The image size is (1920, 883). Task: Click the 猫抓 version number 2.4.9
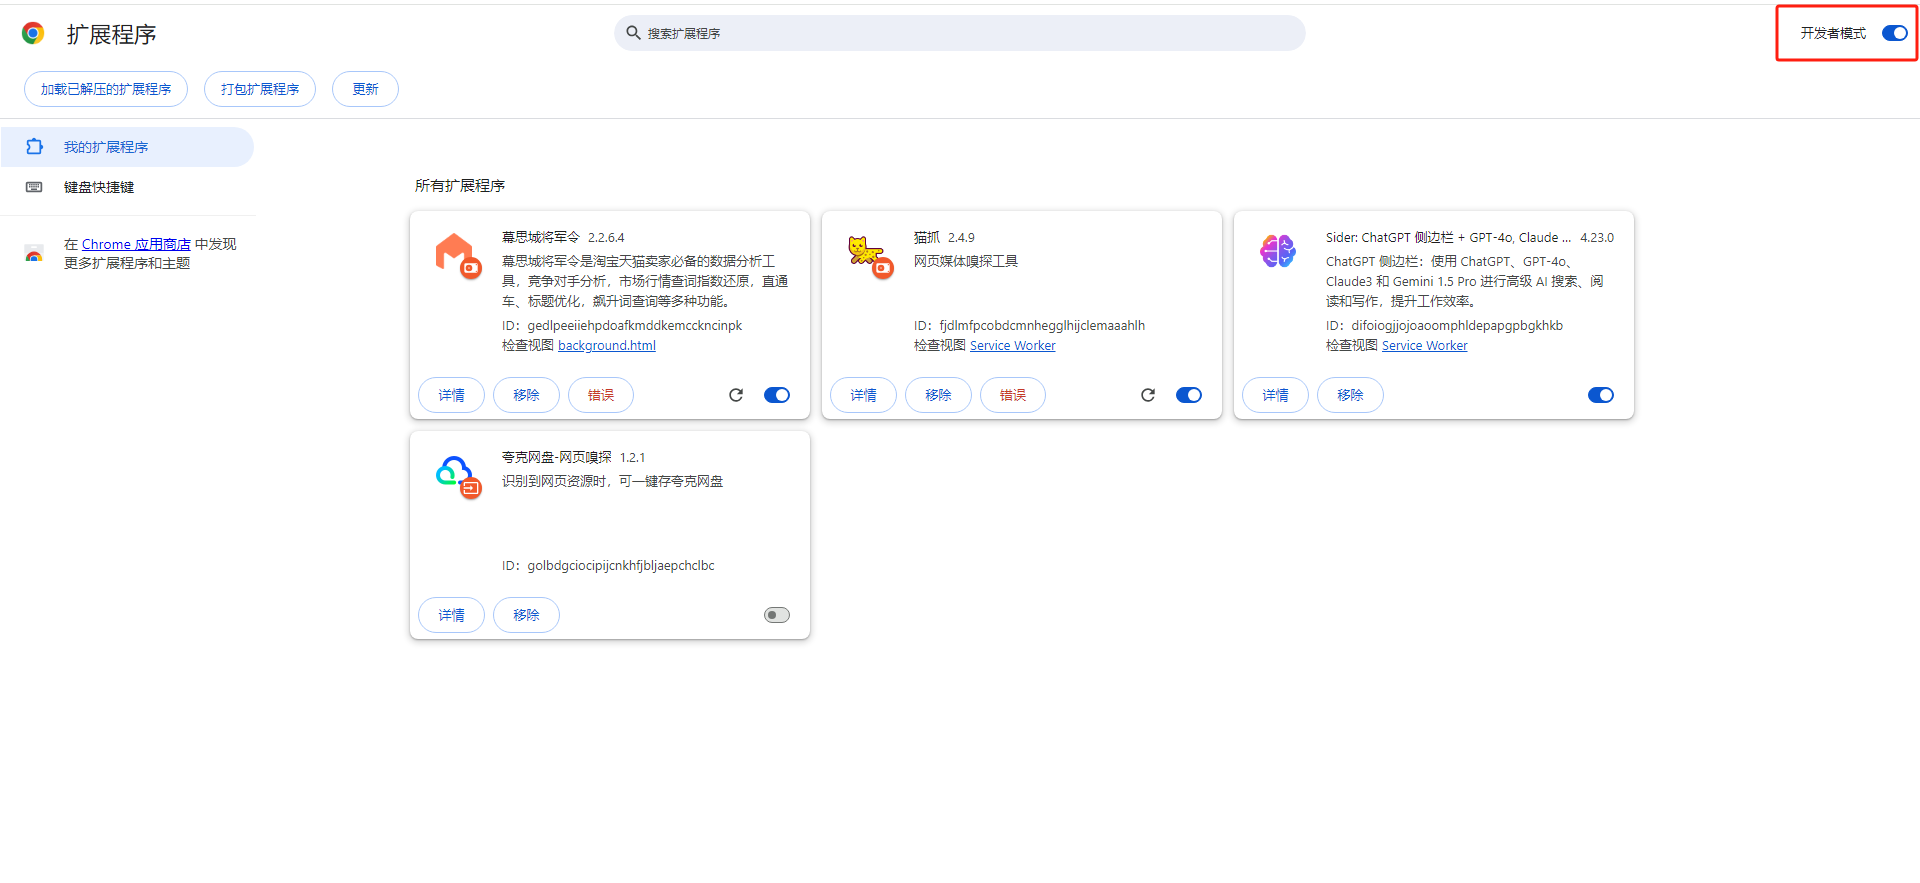point(961,238)
